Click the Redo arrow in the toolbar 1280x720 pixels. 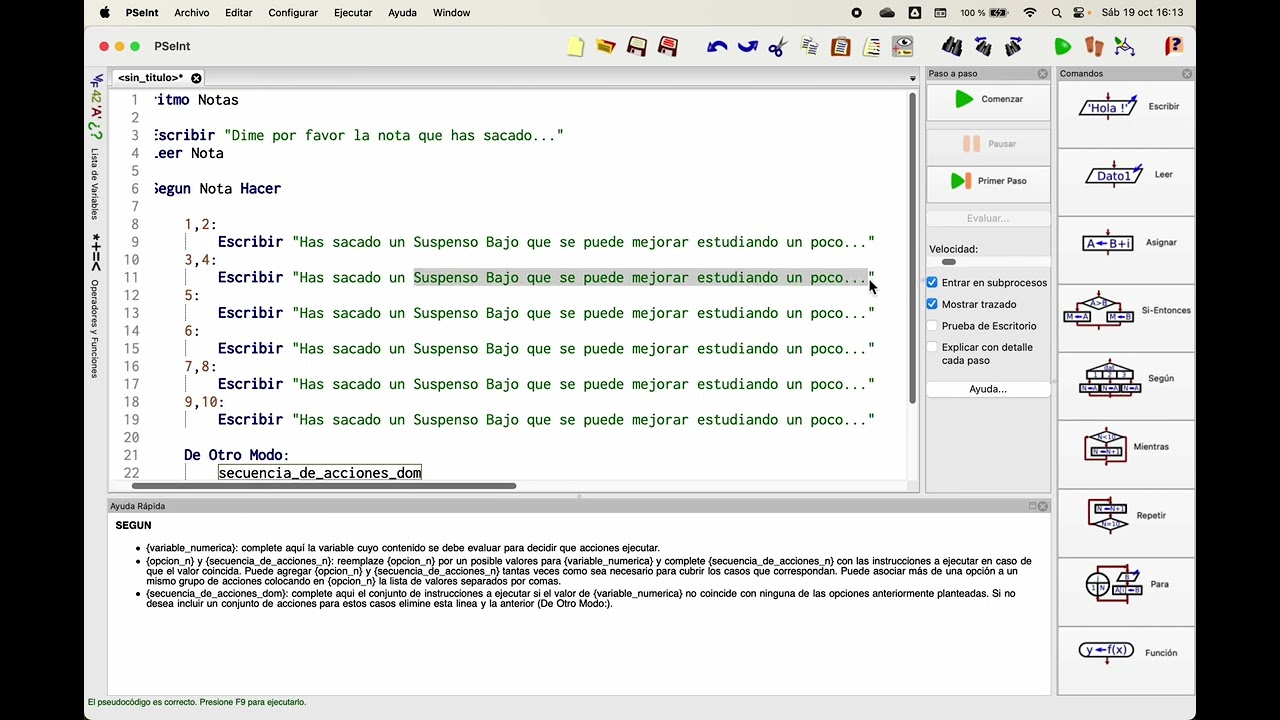(747, 47)
